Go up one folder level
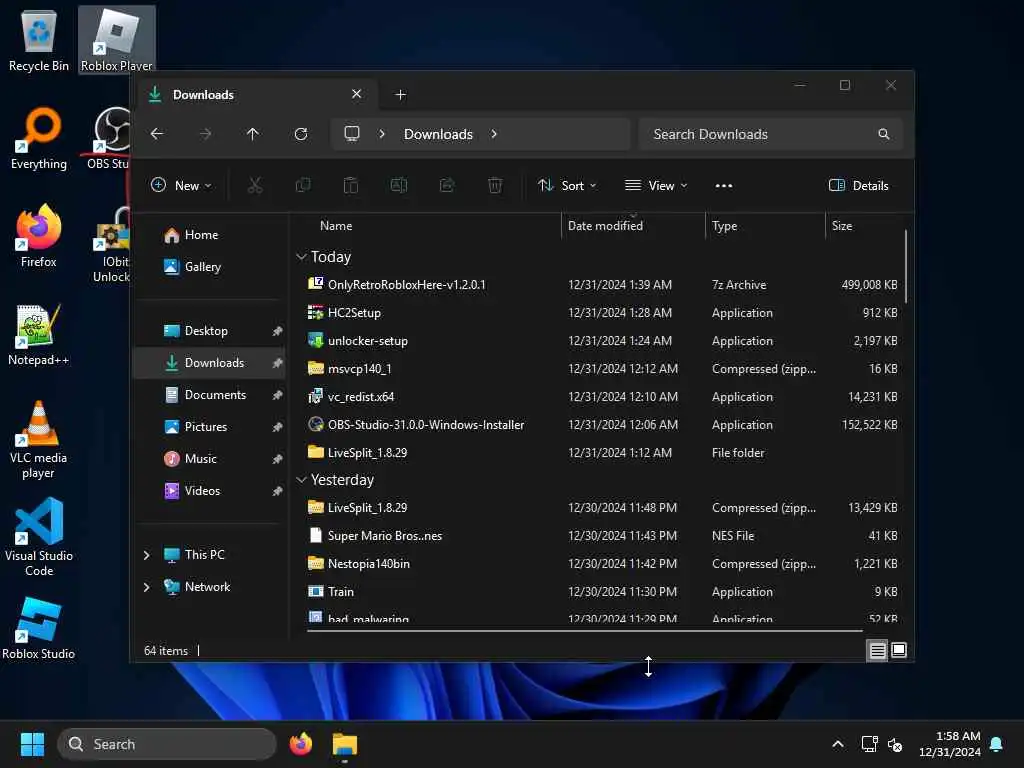The image size is (1024, 768). point(253,134)
